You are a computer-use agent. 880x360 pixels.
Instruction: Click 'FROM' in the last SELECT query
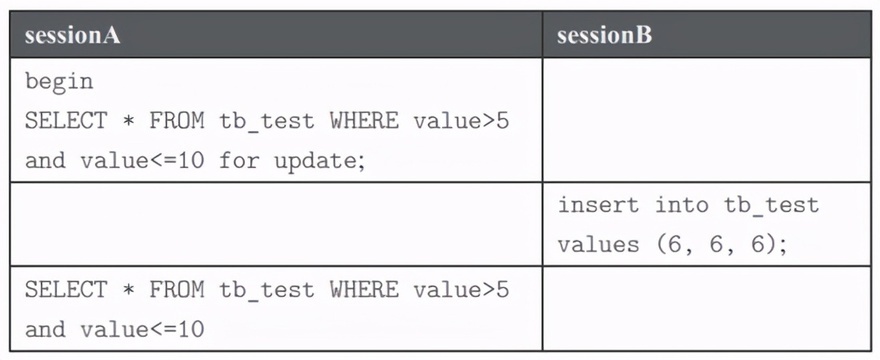(x=177, y=290)
